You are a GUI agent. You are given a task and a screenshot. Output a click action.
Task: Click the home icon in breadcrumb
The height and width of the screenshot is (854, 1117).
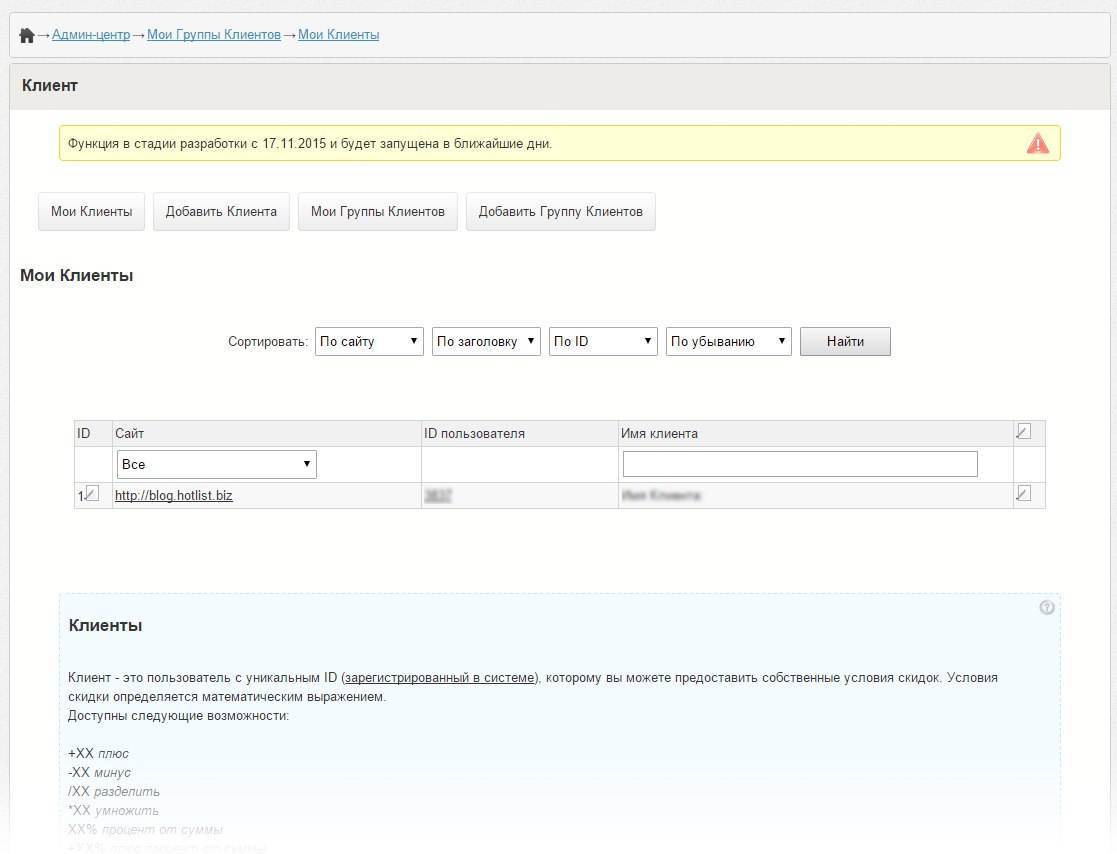(27, 36)
